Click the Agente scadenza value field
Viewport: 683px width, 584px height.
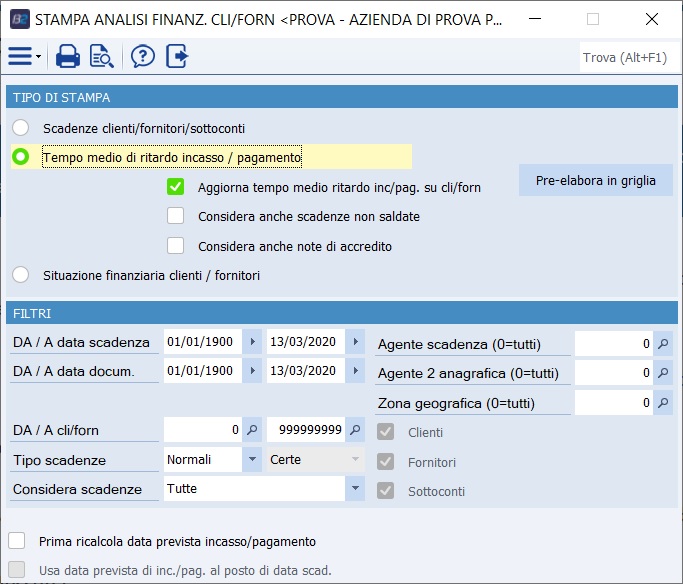click(x=614, y=344)
